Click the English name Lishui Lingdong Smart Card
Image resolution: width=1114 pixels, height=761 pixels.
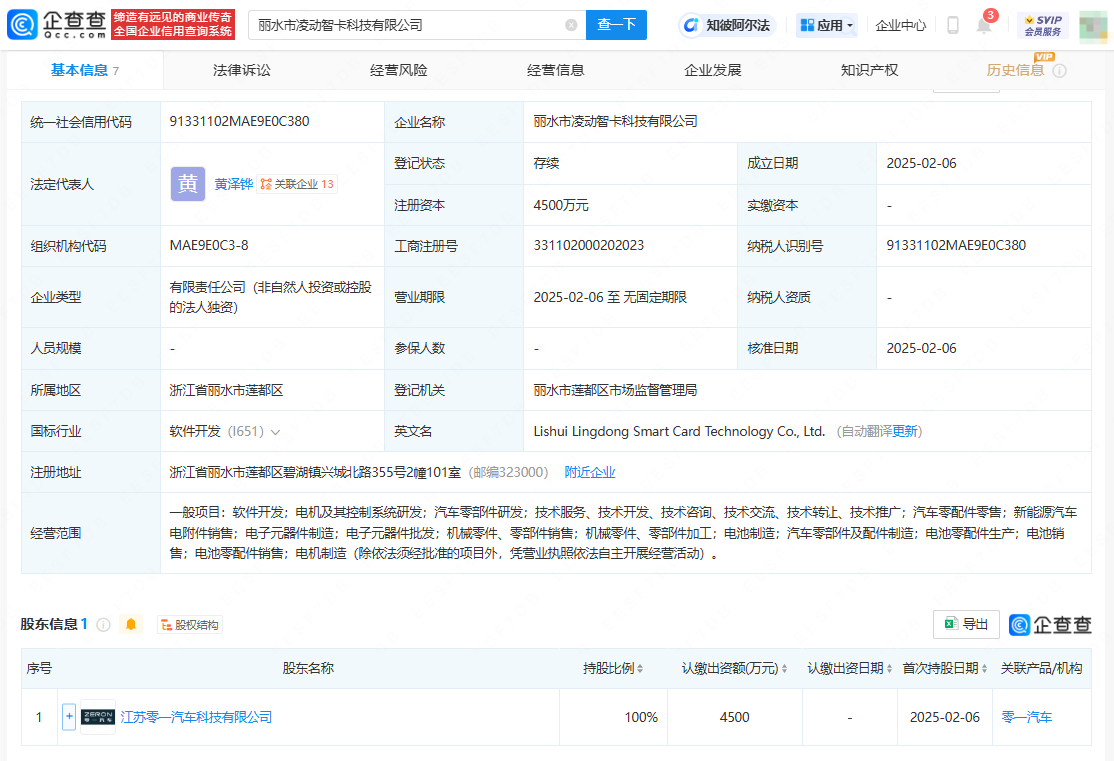679,432
